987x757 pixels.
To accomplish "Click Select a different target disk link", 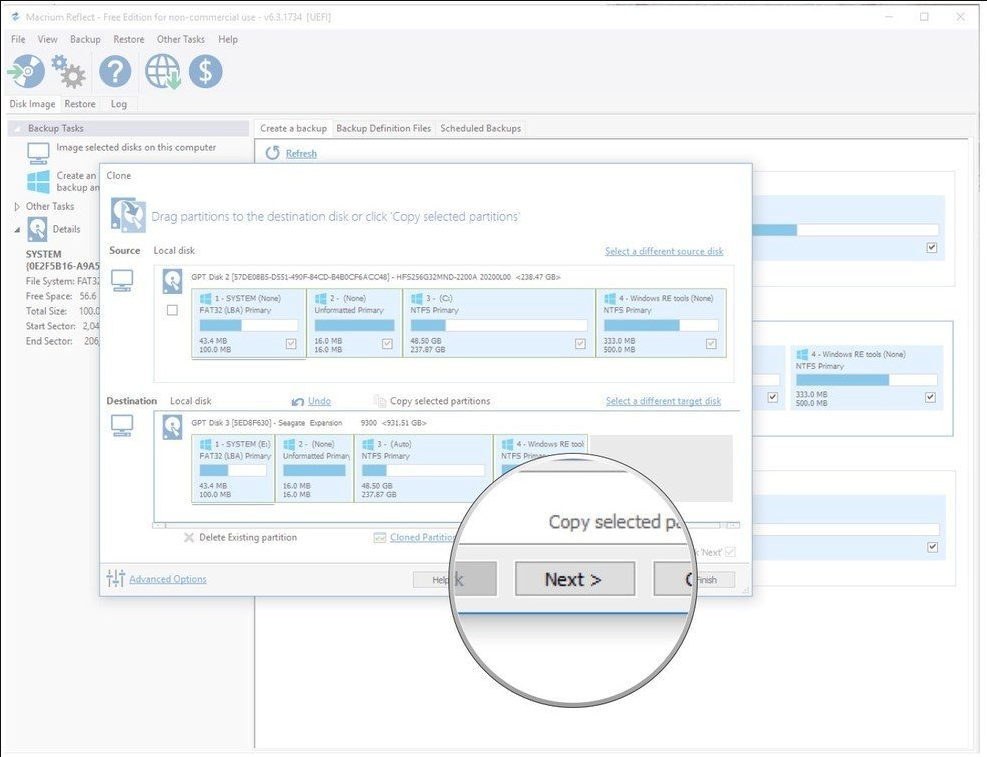I will (663, 401).
